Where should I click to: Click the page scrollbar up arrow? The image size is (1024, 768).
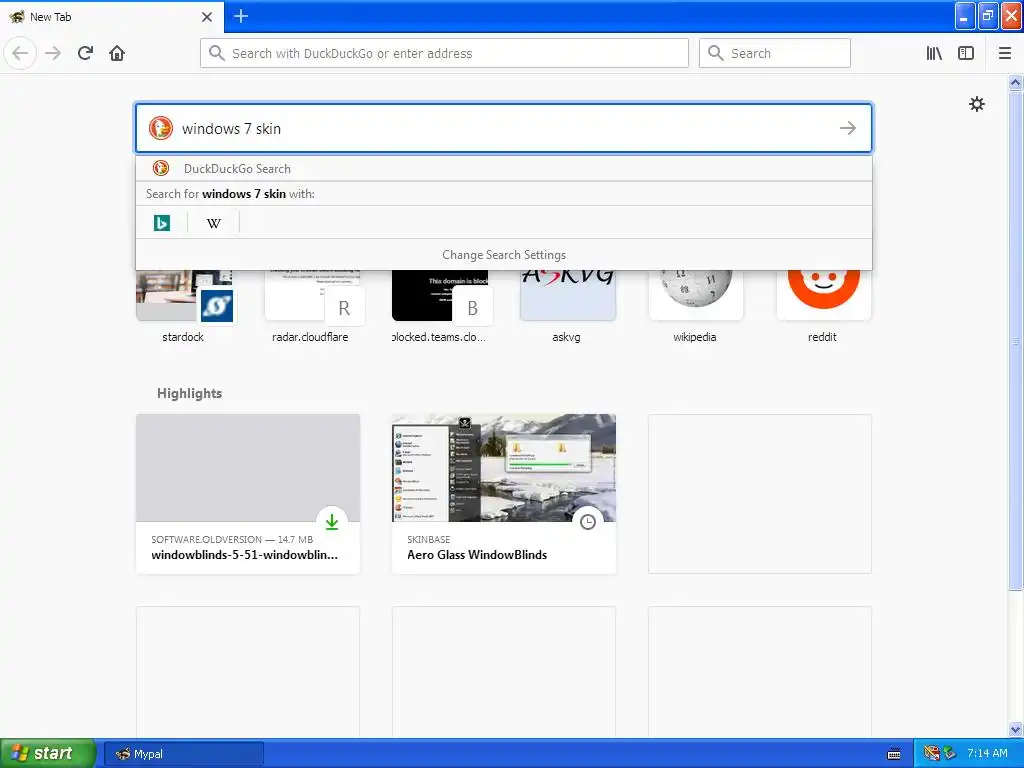1016,82
